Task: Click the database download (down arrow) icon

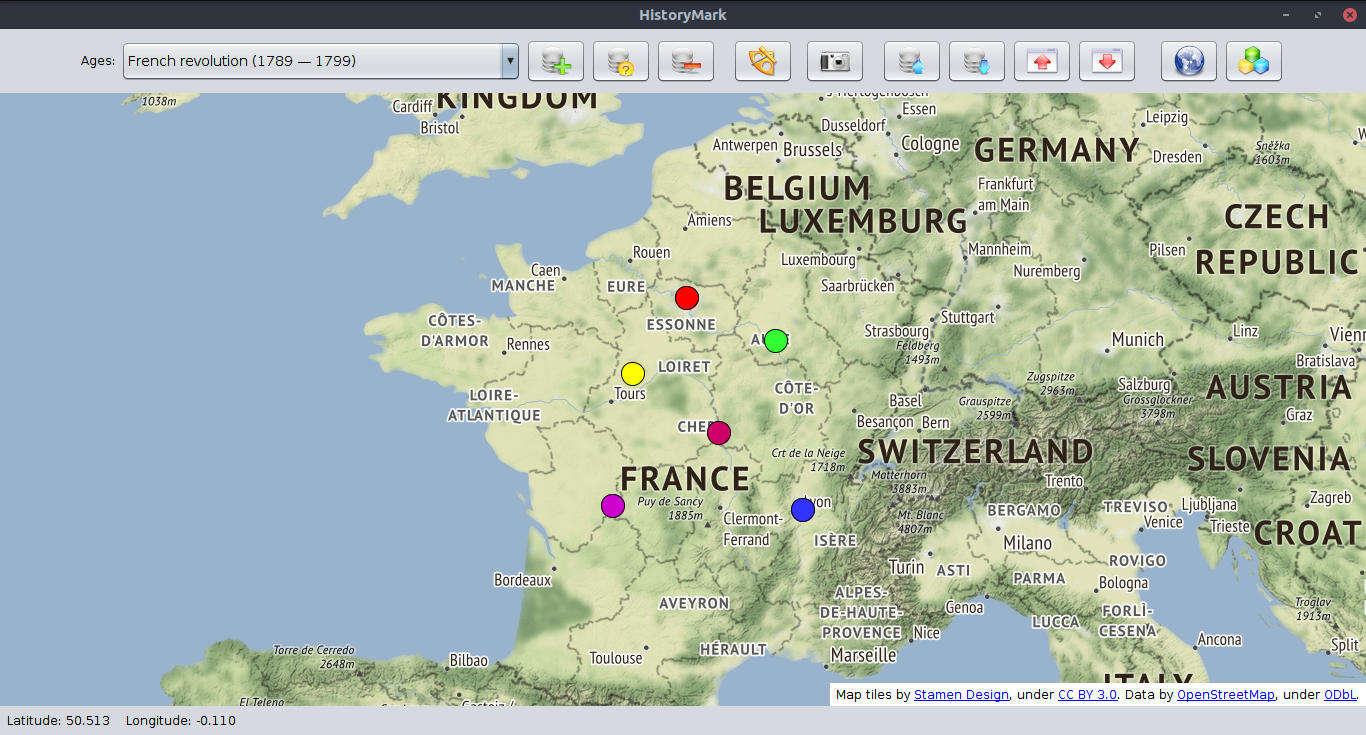Action: [977, 61]
